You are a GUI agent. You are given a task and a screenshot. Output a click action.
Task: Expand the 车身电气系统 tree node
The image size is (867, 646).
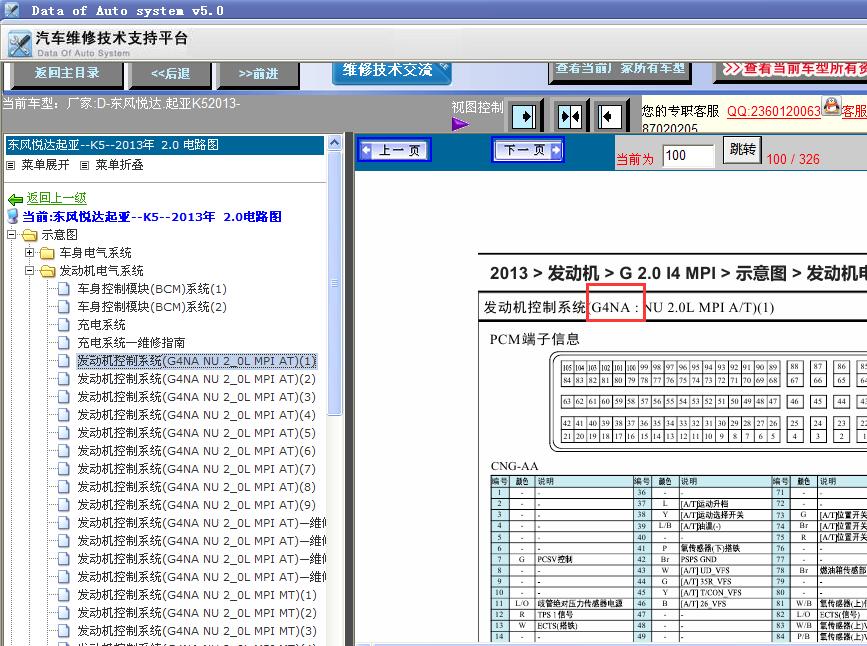pos(29,253)
